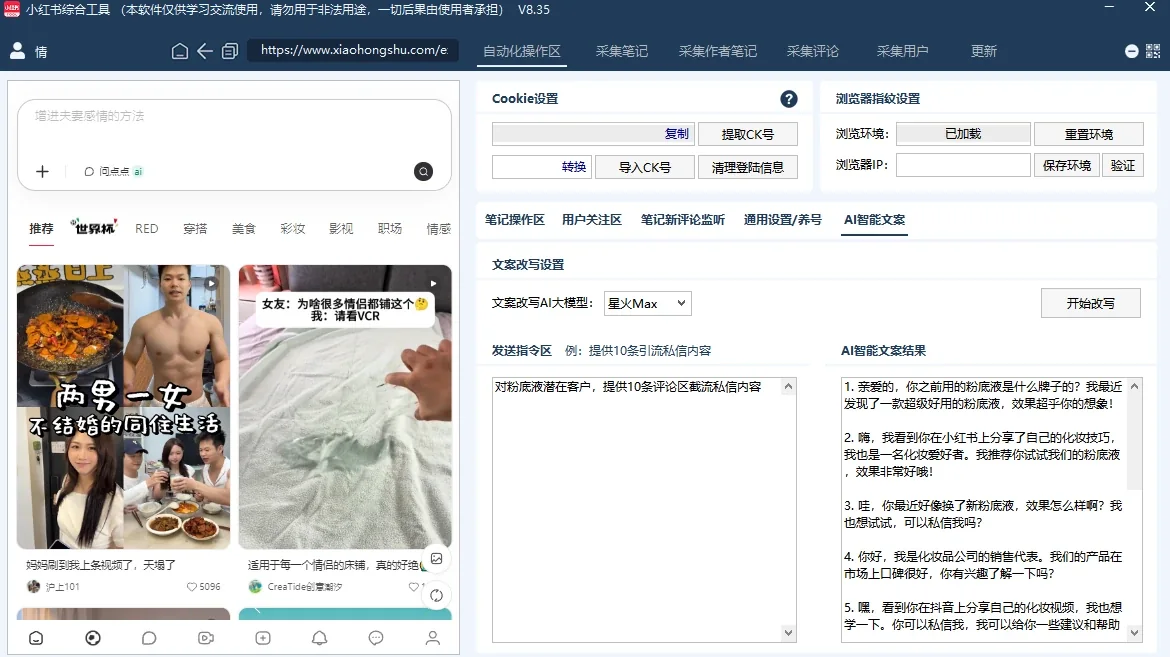1170x657 pixels.
Task: Click 保存环境 button
Action: 1067,165
